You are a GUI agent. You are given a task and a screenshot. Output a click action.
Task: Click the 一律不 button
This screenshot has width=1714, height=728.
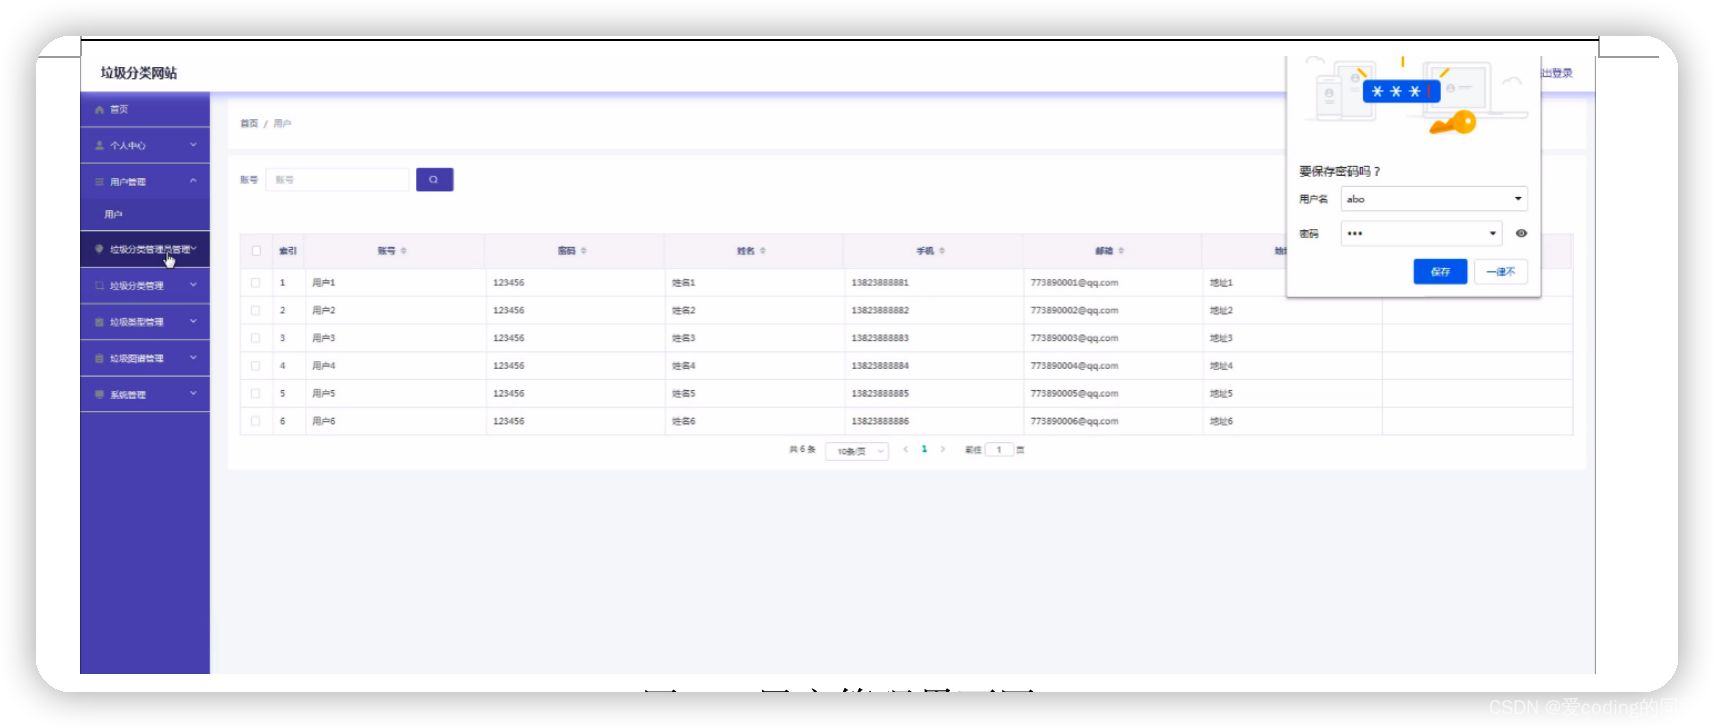point(1501,272)
